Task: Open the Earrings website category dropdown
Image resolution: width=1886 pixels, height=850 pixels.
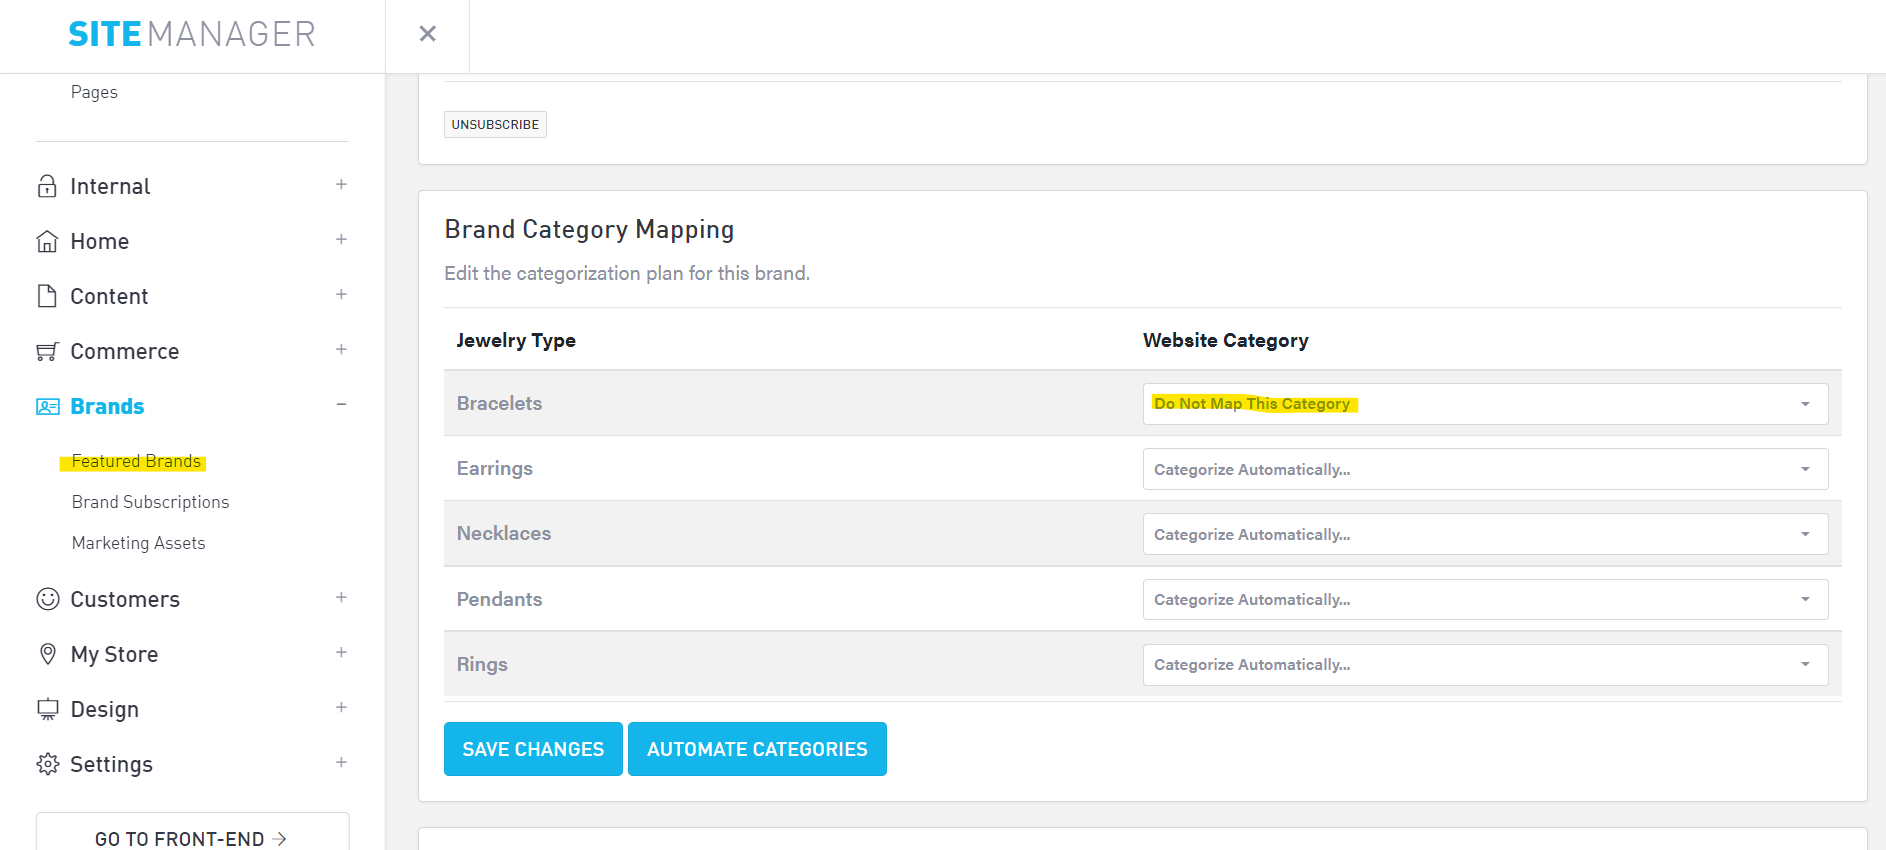Action: coord(1484,469)
